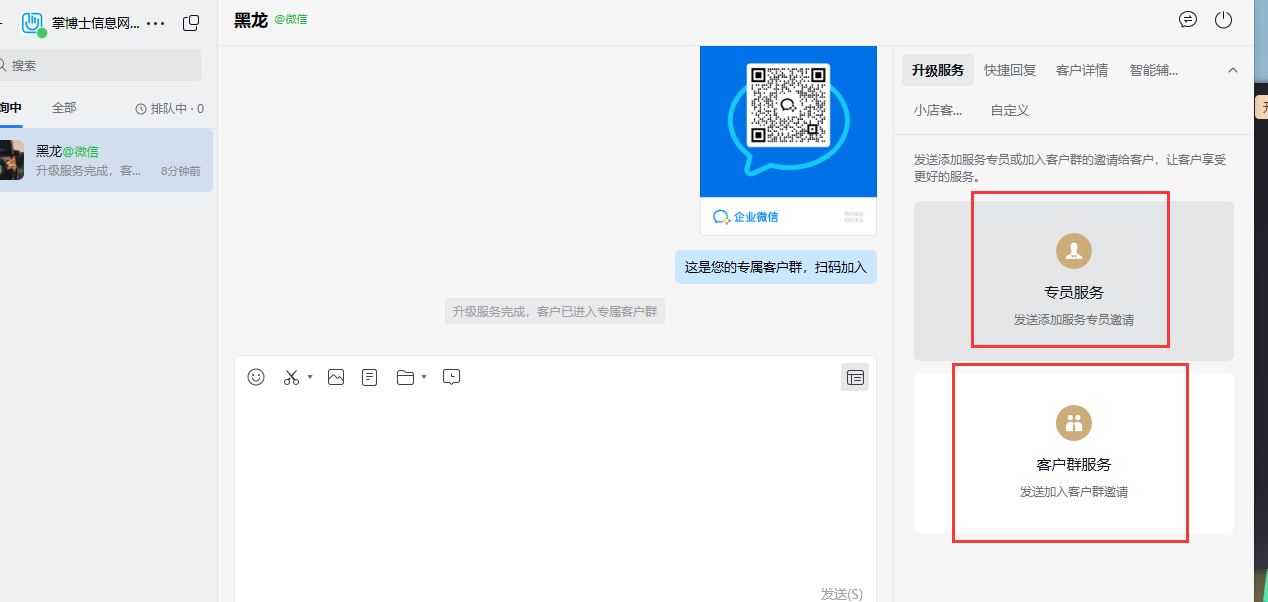
Task: Click the app logo with green status dot
Action: [33, 23]
